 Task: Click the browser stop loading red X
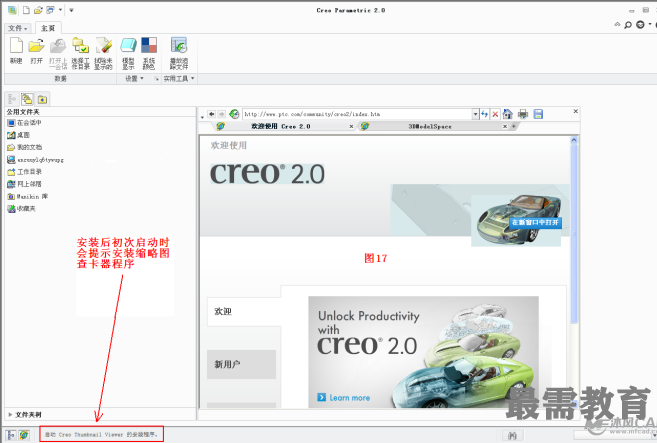click(x=495, y=114)
